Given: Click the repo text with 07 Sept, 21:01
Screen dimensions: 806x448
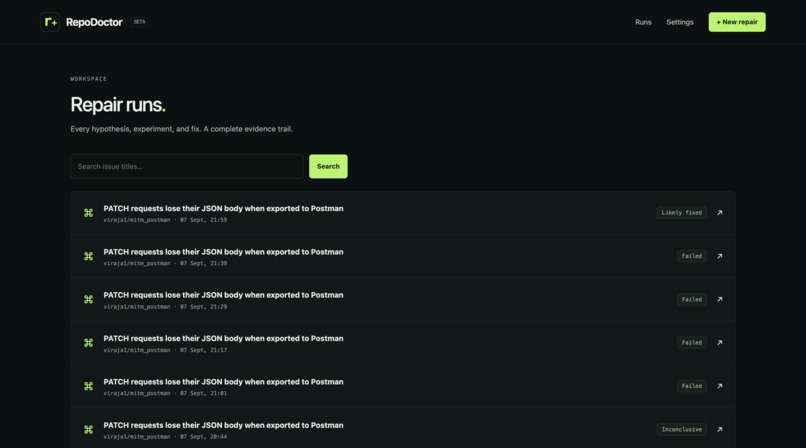Looking at the screenshot, I should pyautogui.click(x=165, y=393).
